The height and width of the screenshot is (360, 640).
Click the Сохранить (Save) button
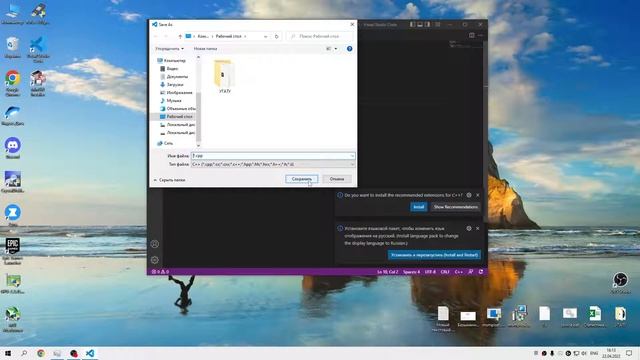click(x=302, y=179)
